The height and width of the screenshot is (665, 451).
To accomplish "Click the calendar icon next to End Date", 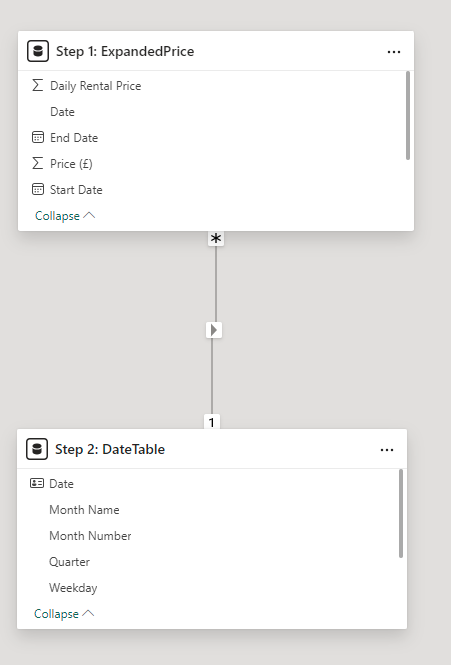I will pos(38,137).
